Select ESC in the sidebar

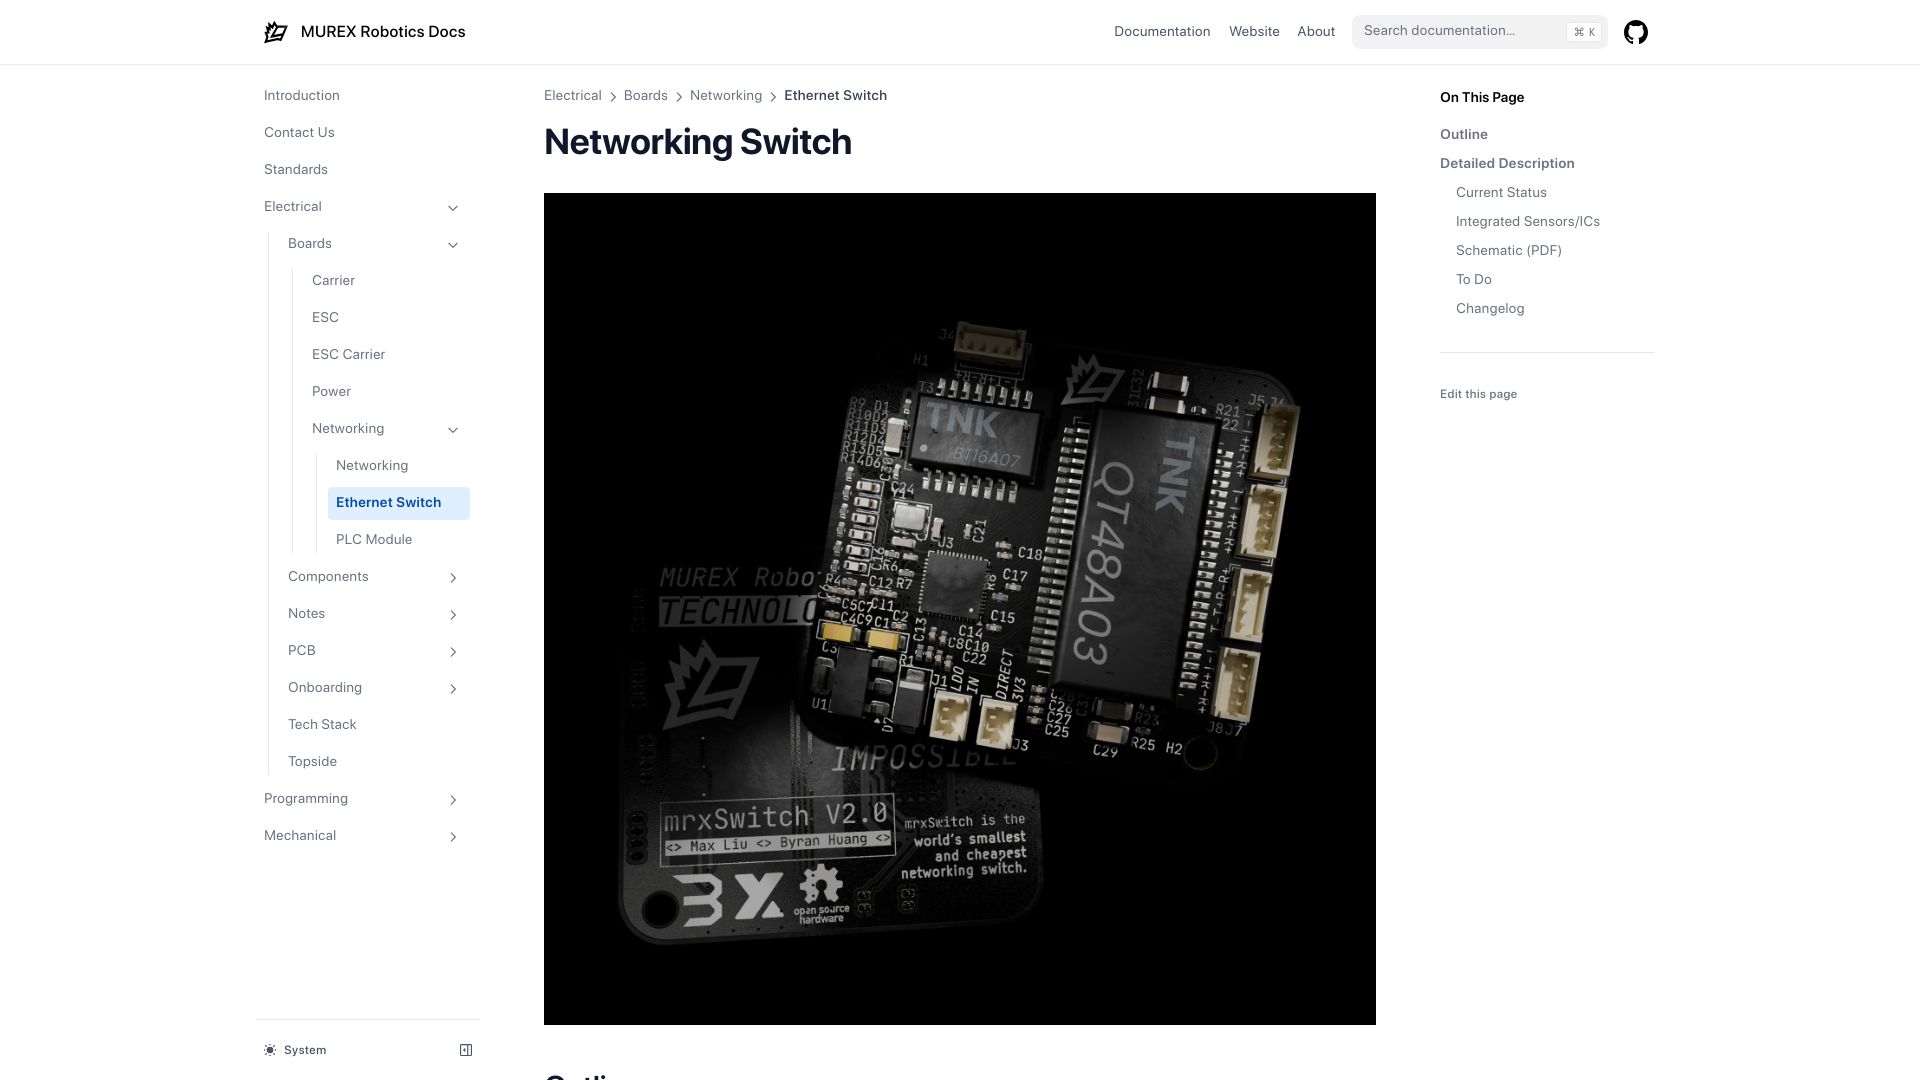(325, 318)
